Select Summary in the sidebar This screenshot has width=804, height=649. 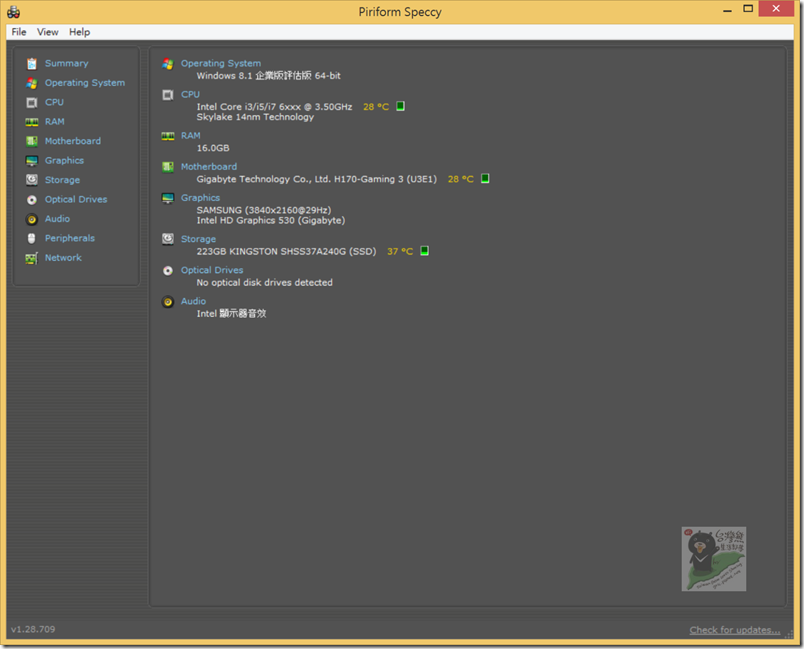(x=67, y=64)
